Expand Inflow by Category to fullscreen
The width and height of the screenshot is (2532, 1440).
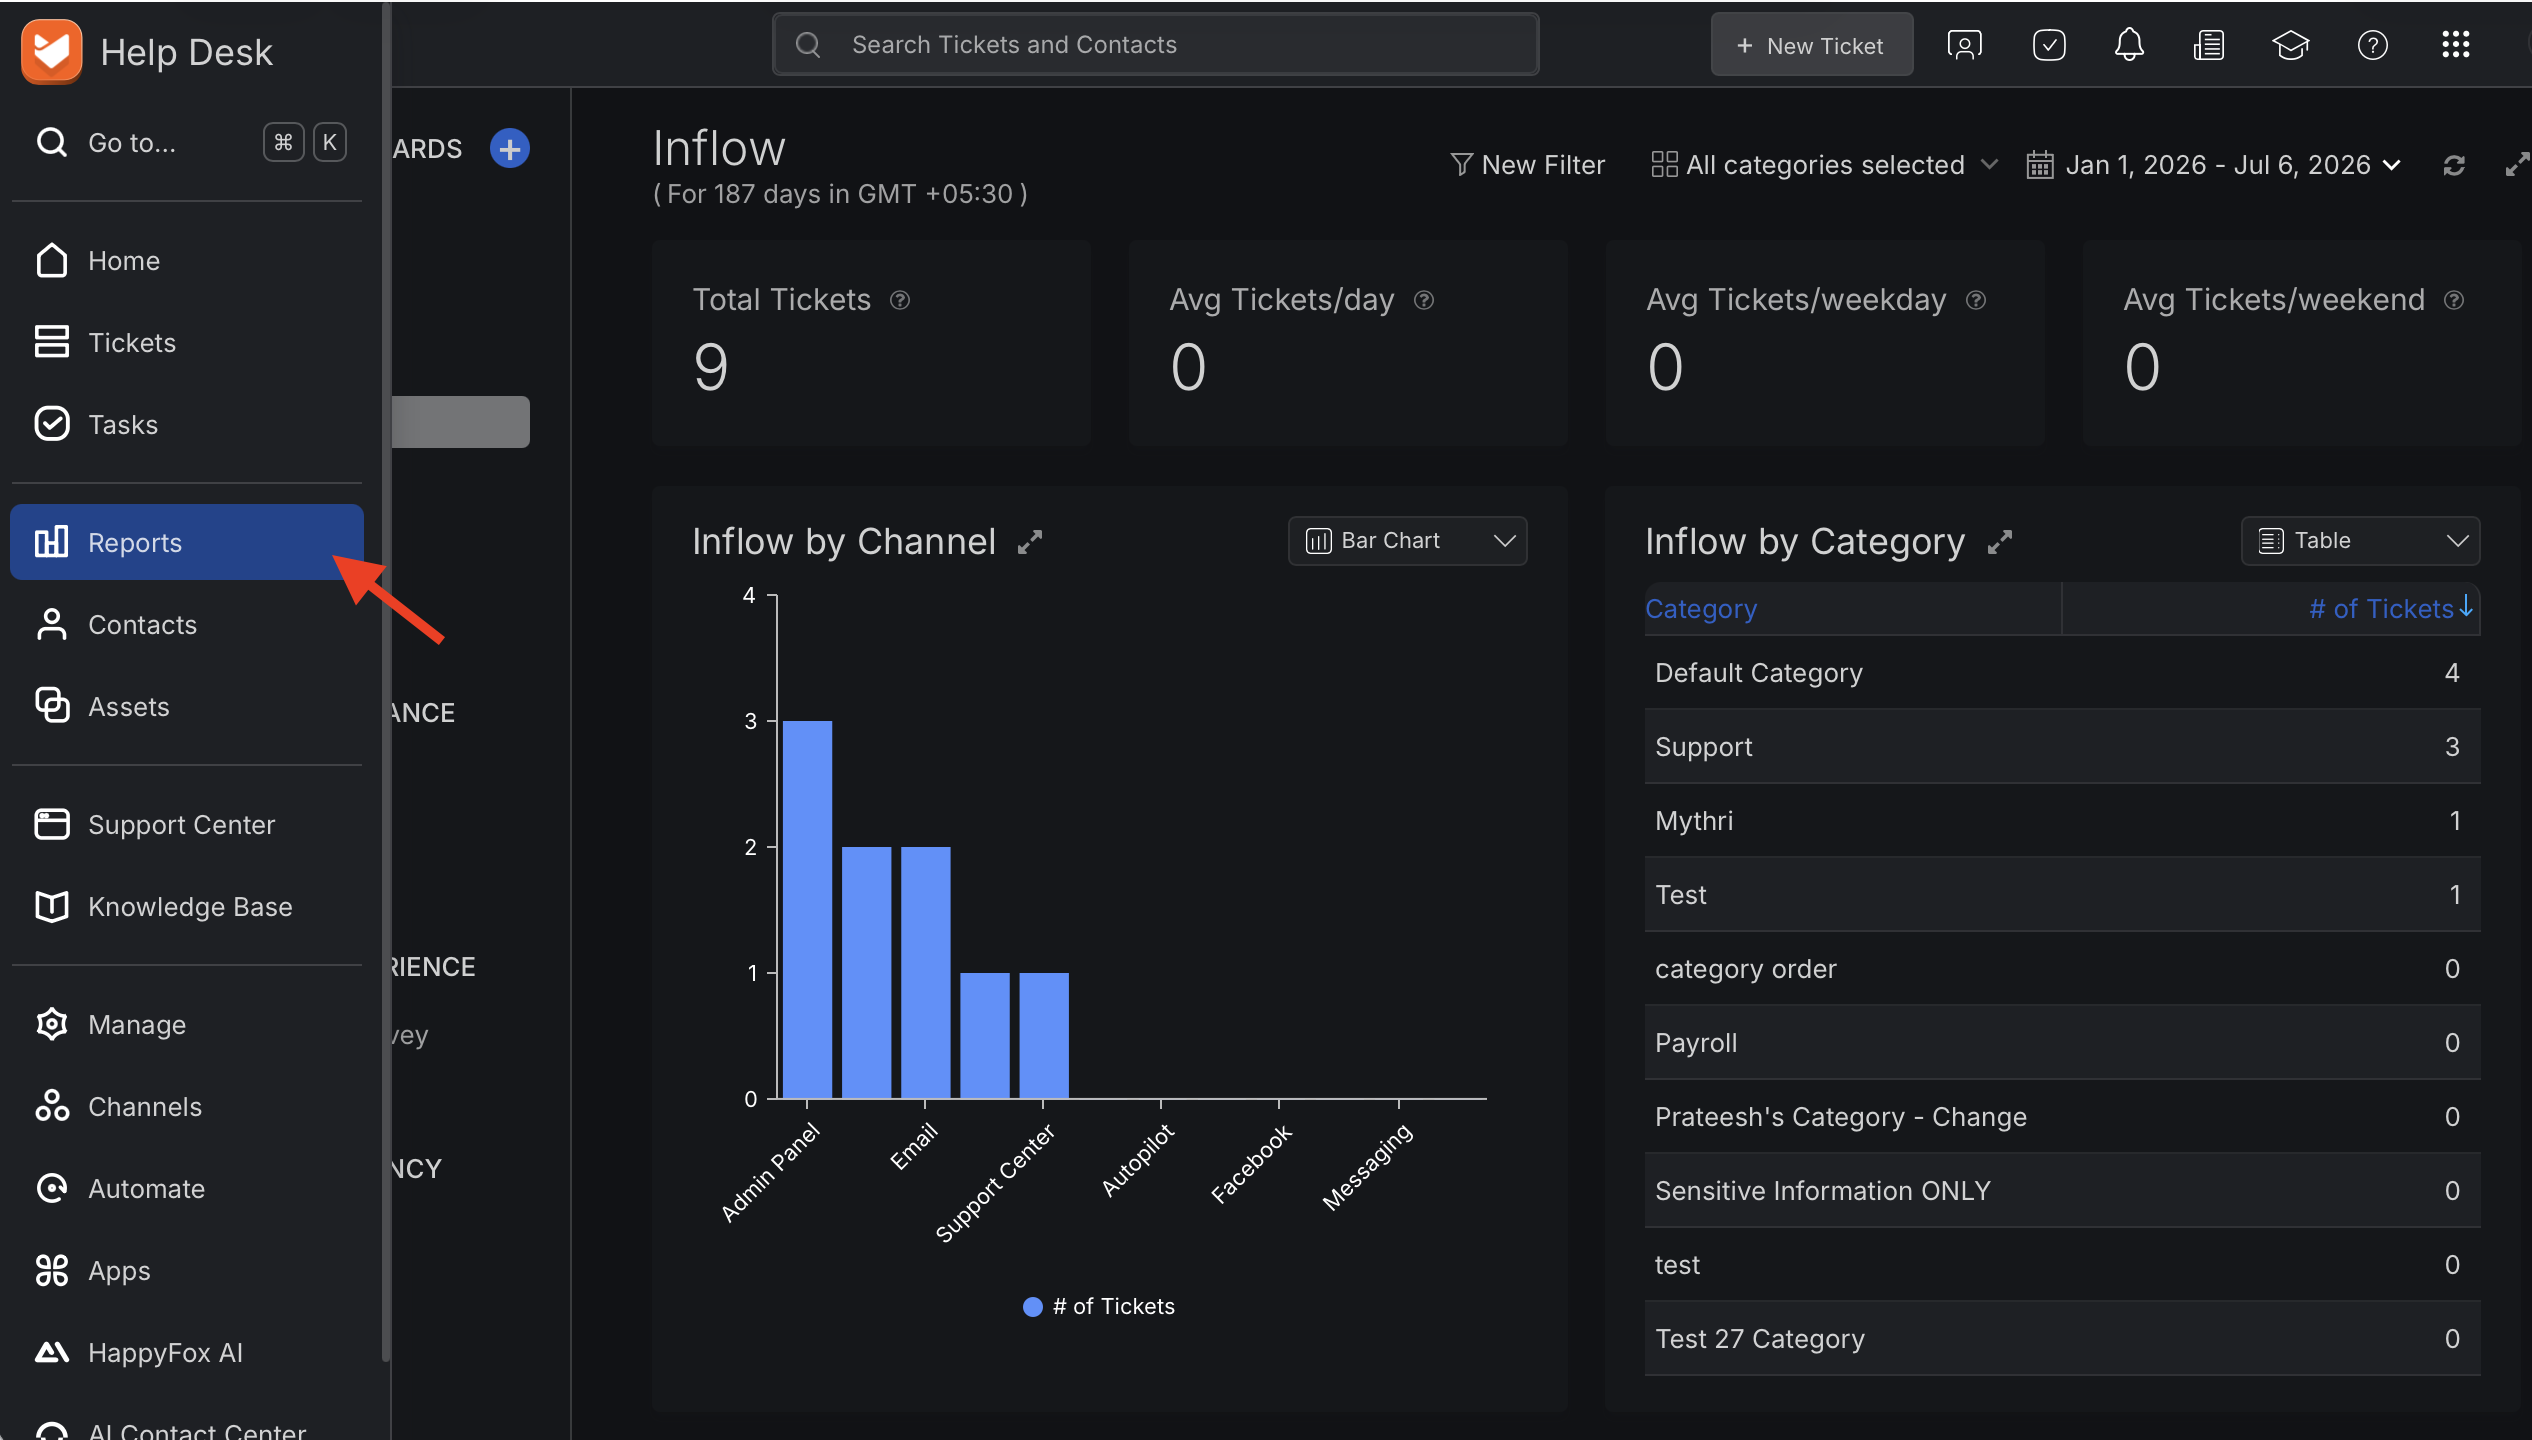tap(2000, 542)
